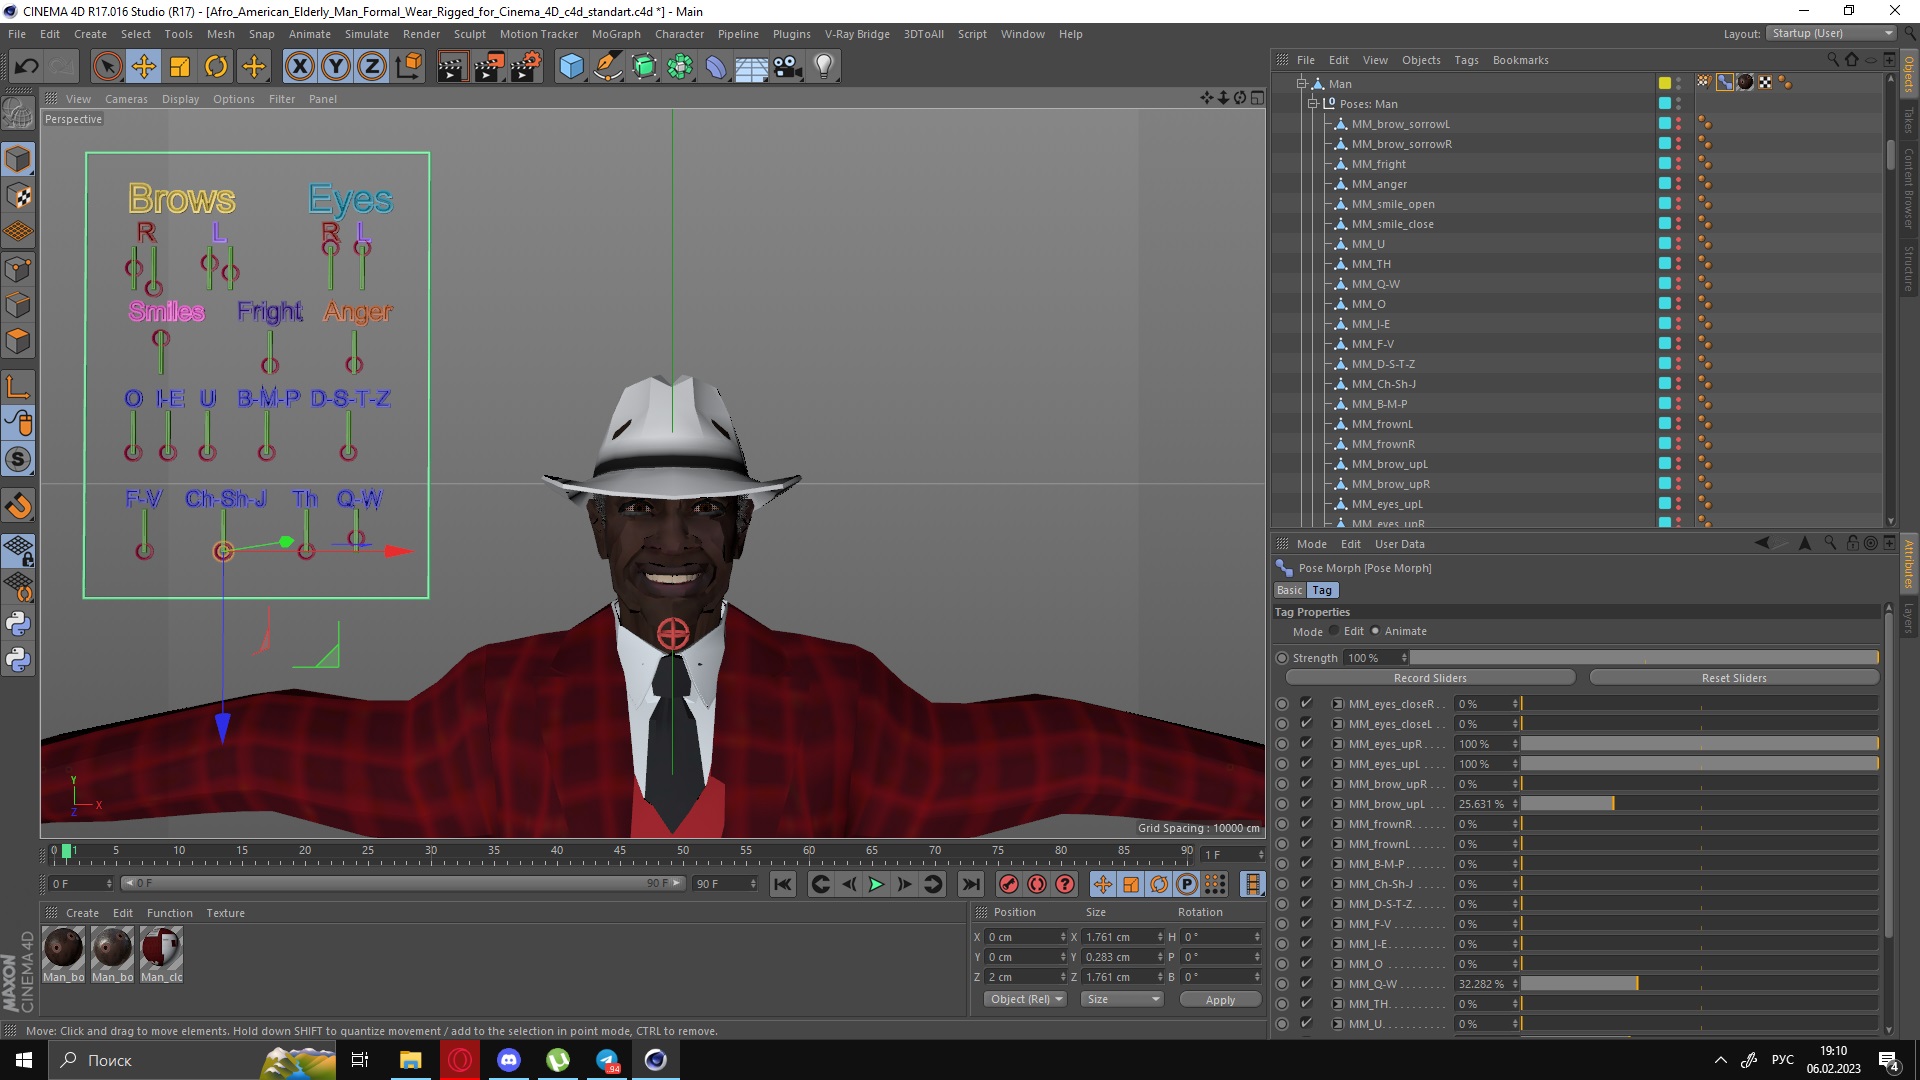Open Opera browser from the taskbar
Viewport: 1920px width, 1080px height.
pyautogui.click(x=460, y=1060)
